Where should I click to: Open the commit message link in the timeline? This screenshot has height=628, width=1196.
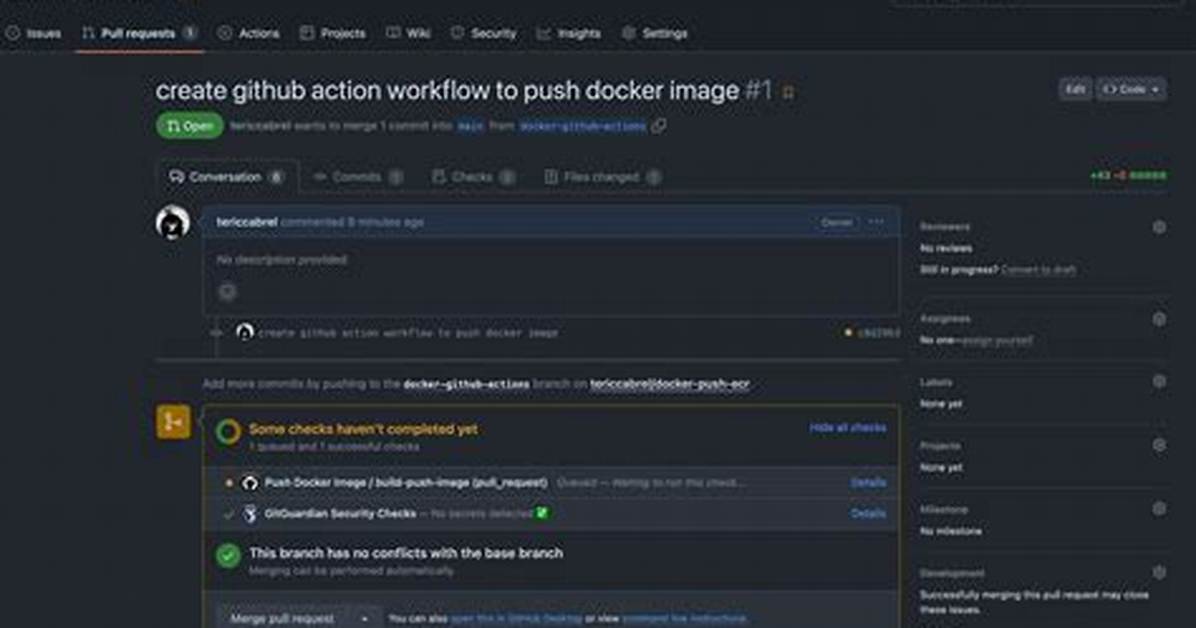coord(407,333)
